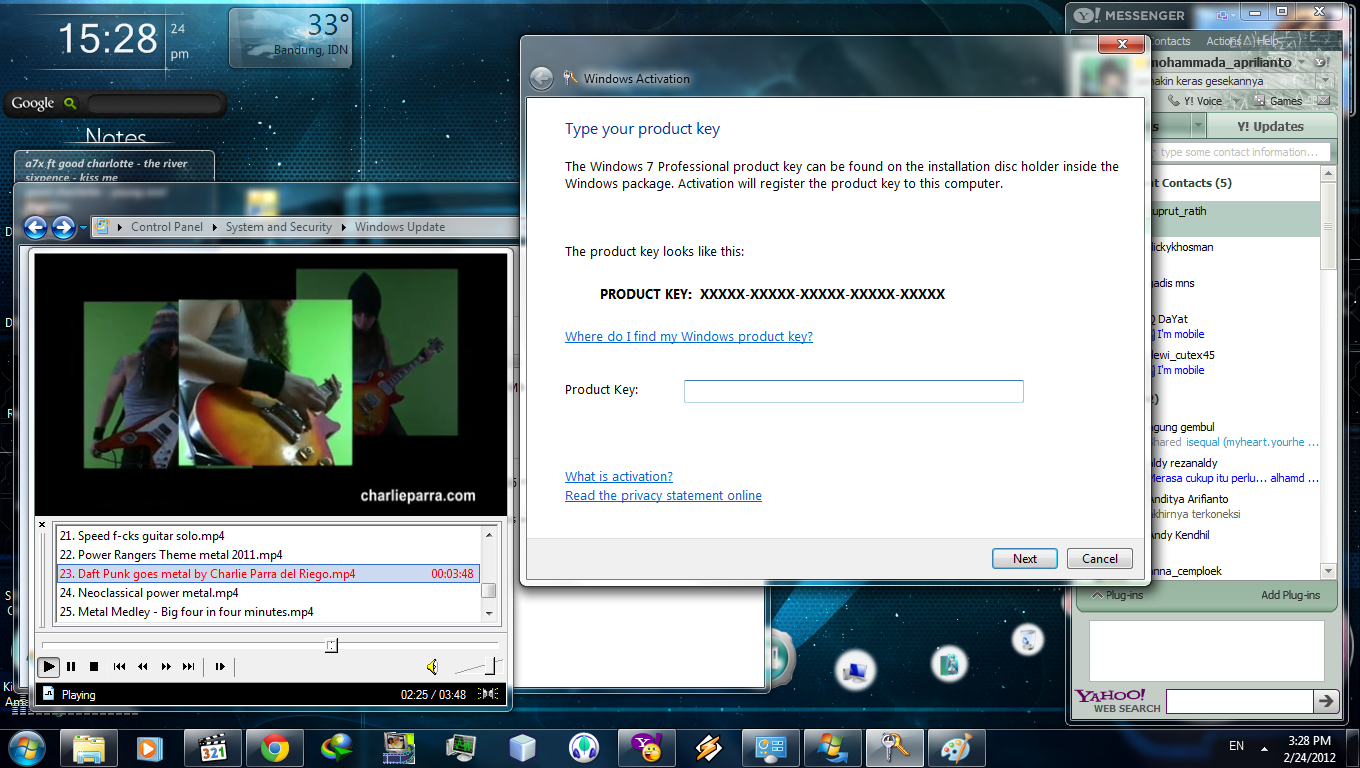Open Yahoo Messenger Help menu
Screen dimensions: 1360x768
click(1268, 41)
